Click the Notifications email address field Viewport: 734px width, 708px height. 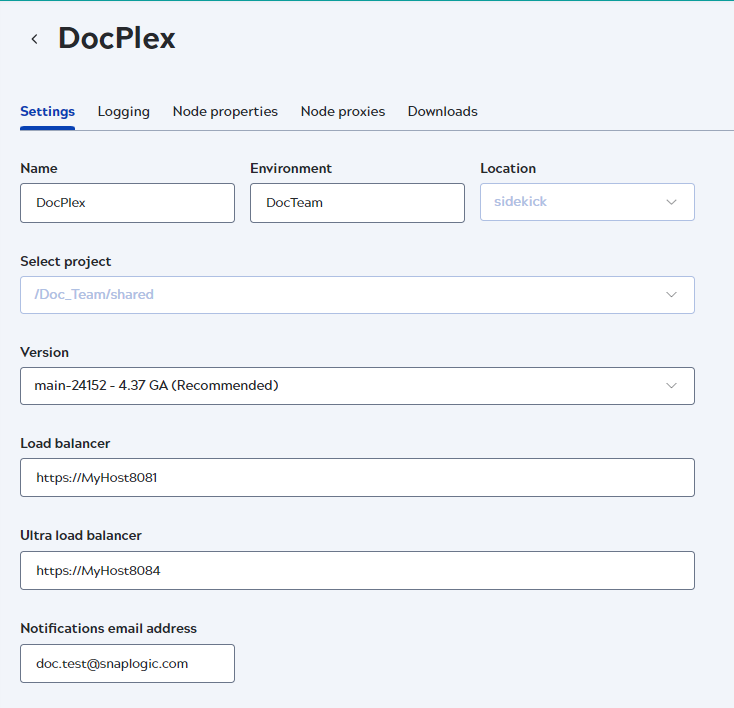(127, 663)
